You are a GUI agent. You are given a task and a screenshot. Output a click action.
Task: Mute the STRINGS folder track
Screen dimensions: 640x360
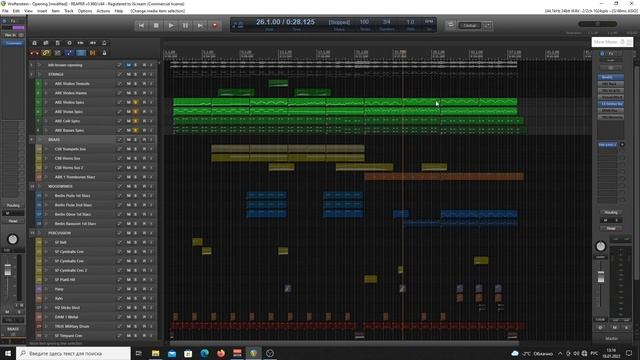129,74
